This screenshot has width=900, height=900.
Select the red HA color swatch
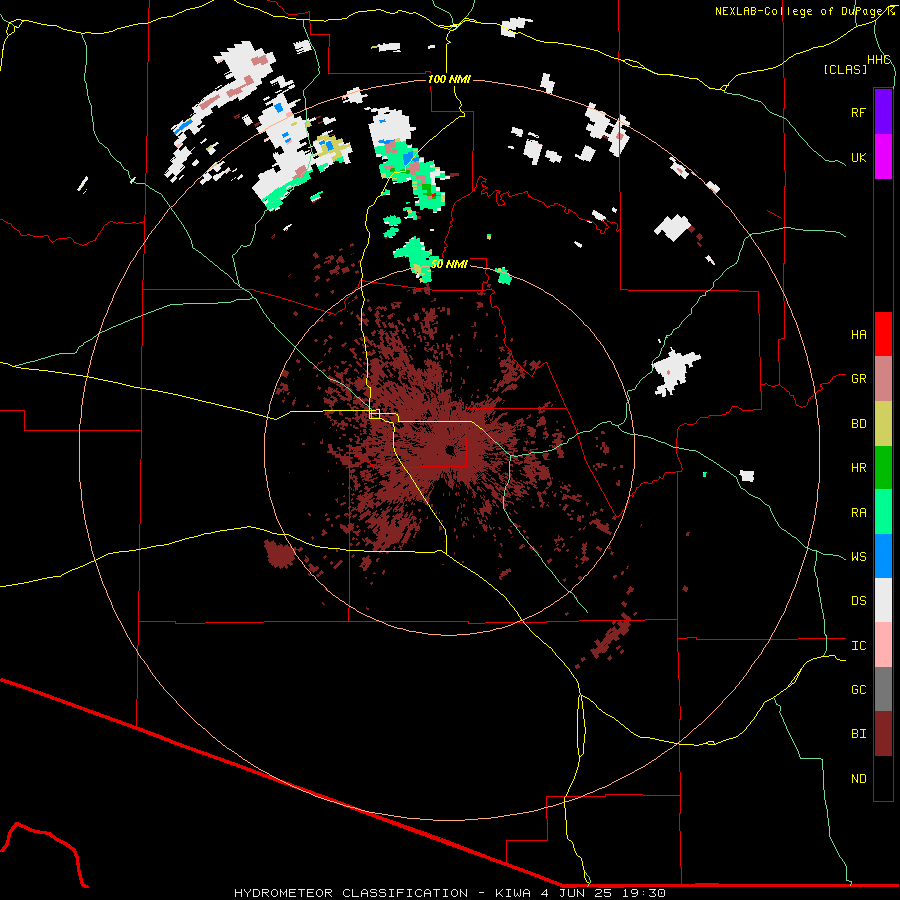883,334
